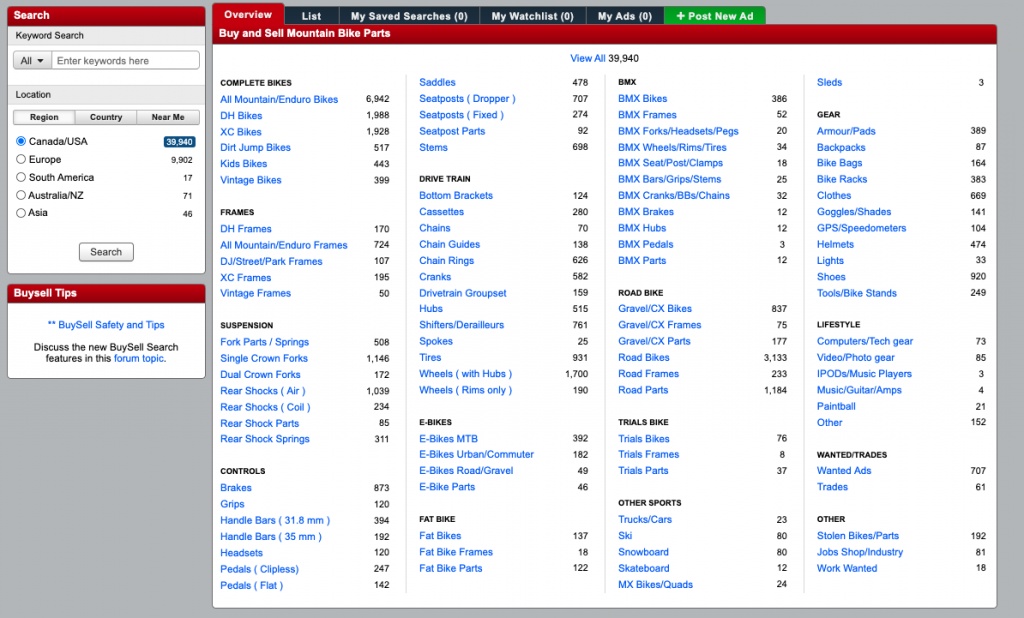Choose the South America radio option

[21, 178]
